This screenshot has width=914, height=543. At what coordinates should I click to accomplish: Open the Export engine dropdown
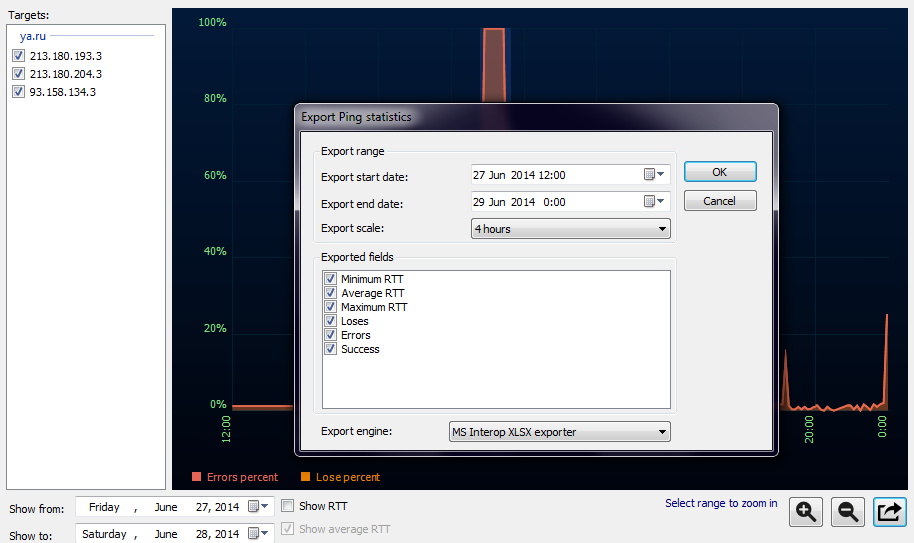558,432
